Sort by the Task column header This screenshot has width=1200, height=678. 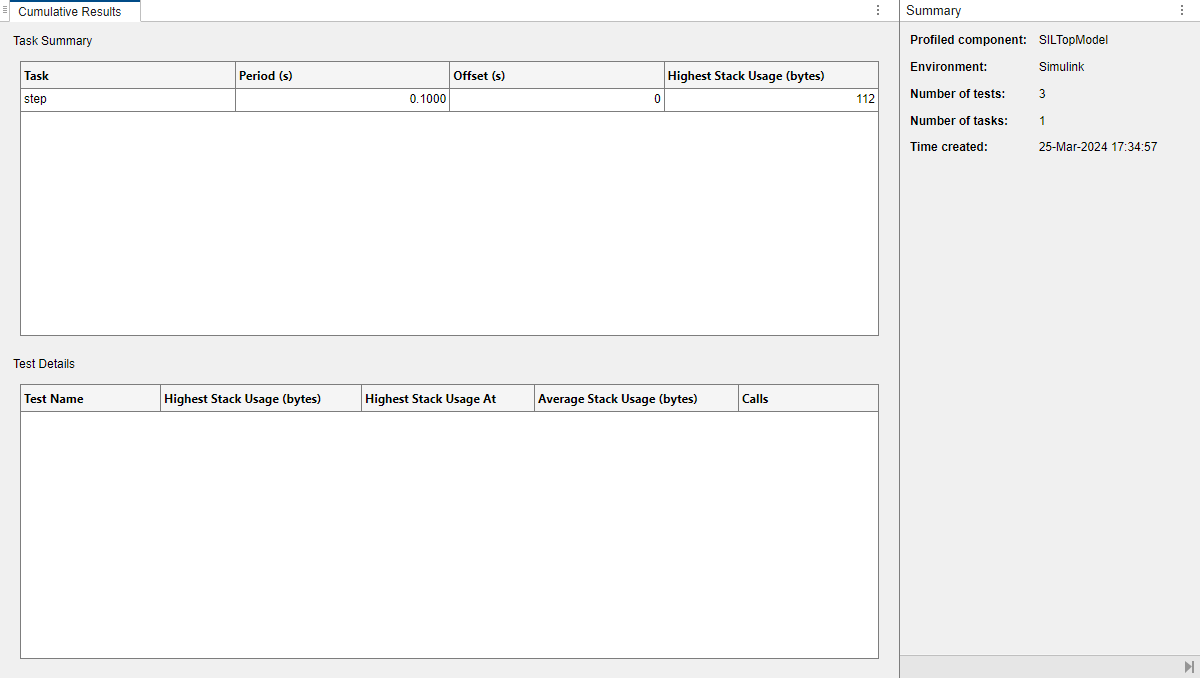tap(128, 76)
